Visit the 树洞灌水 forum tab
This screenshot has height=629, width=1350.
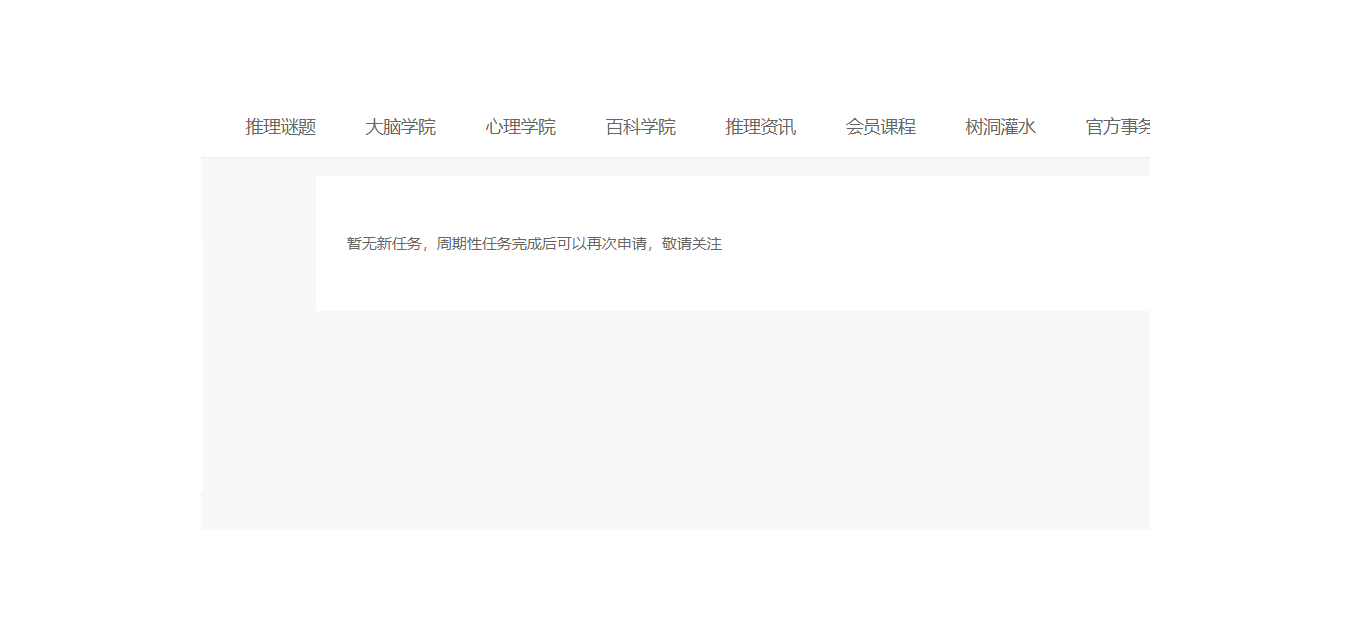[x=1000, y=127]
